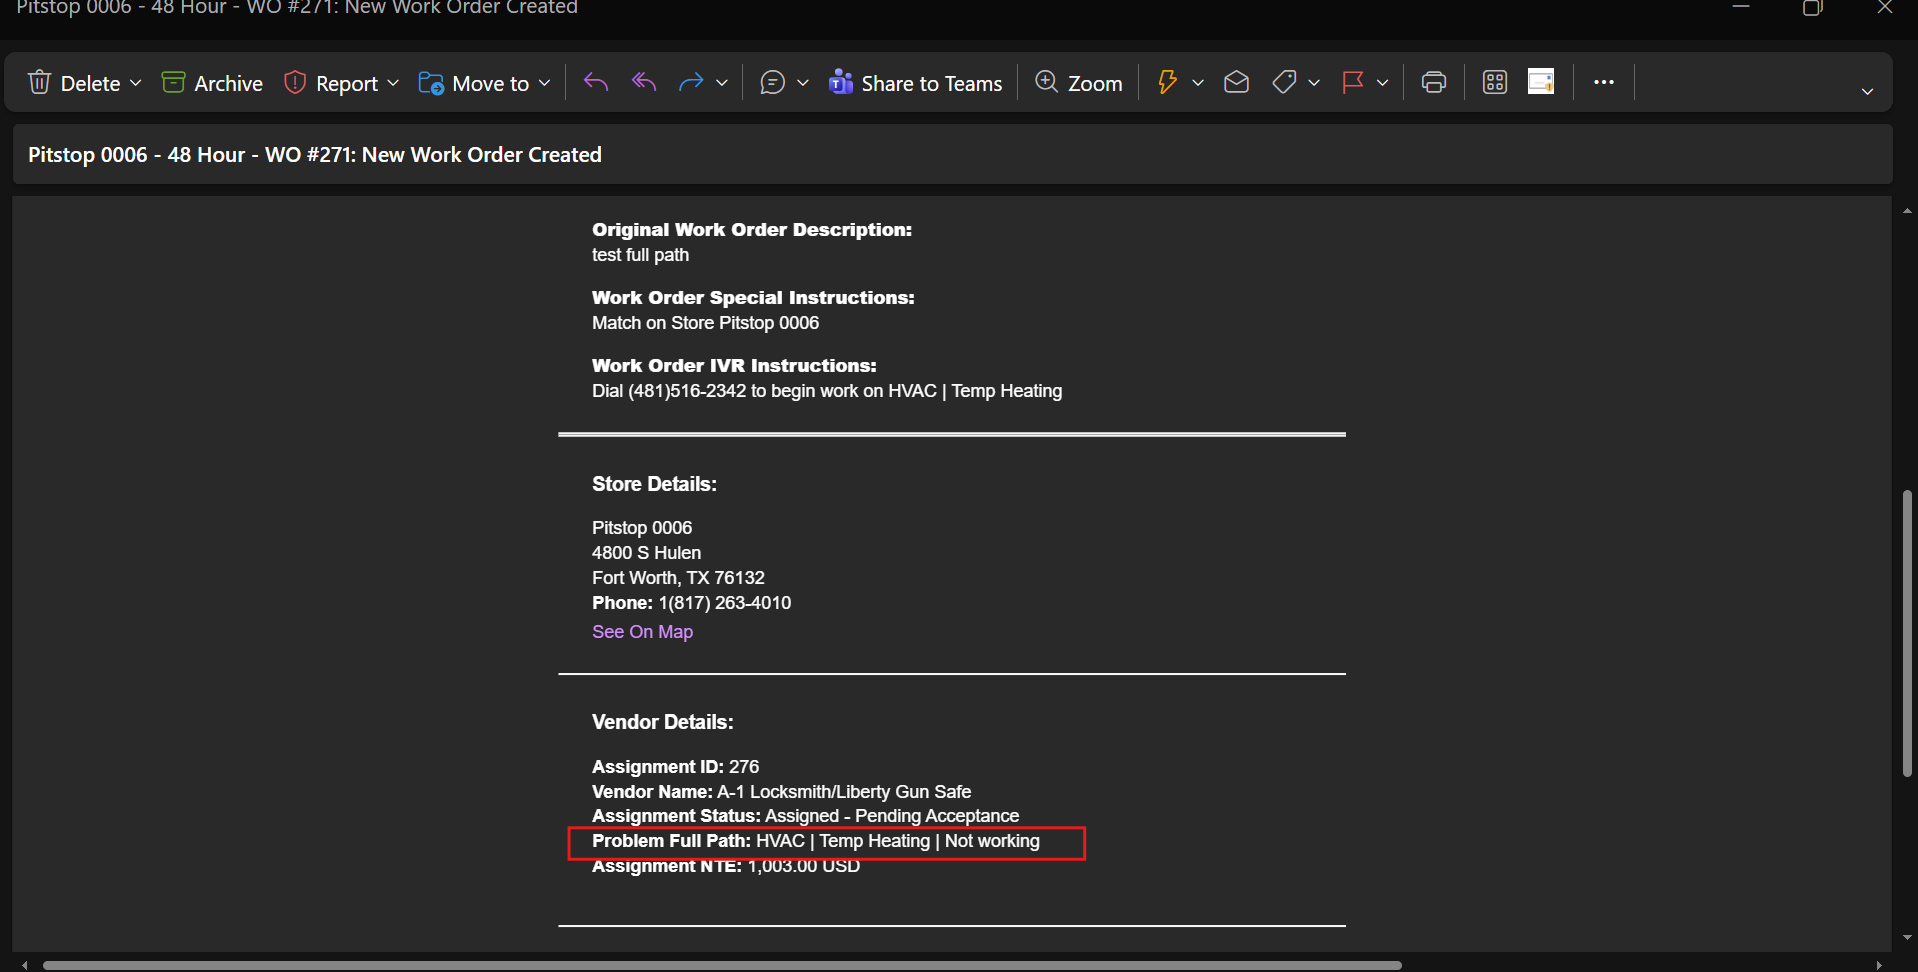Screen dimensions: 1918x972
Task: Open the See On Map link
Action: (642, 632)
